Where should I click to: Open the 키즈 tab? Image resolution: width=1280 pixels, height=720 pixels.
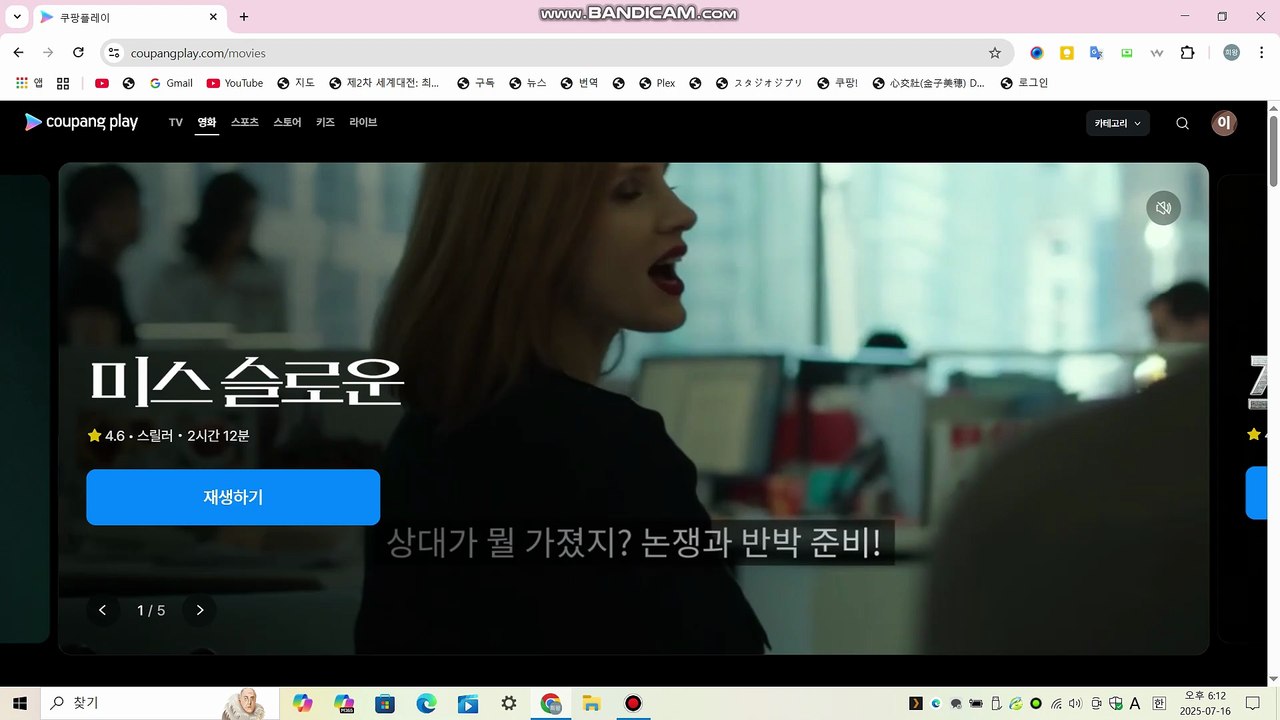(325, 122)
